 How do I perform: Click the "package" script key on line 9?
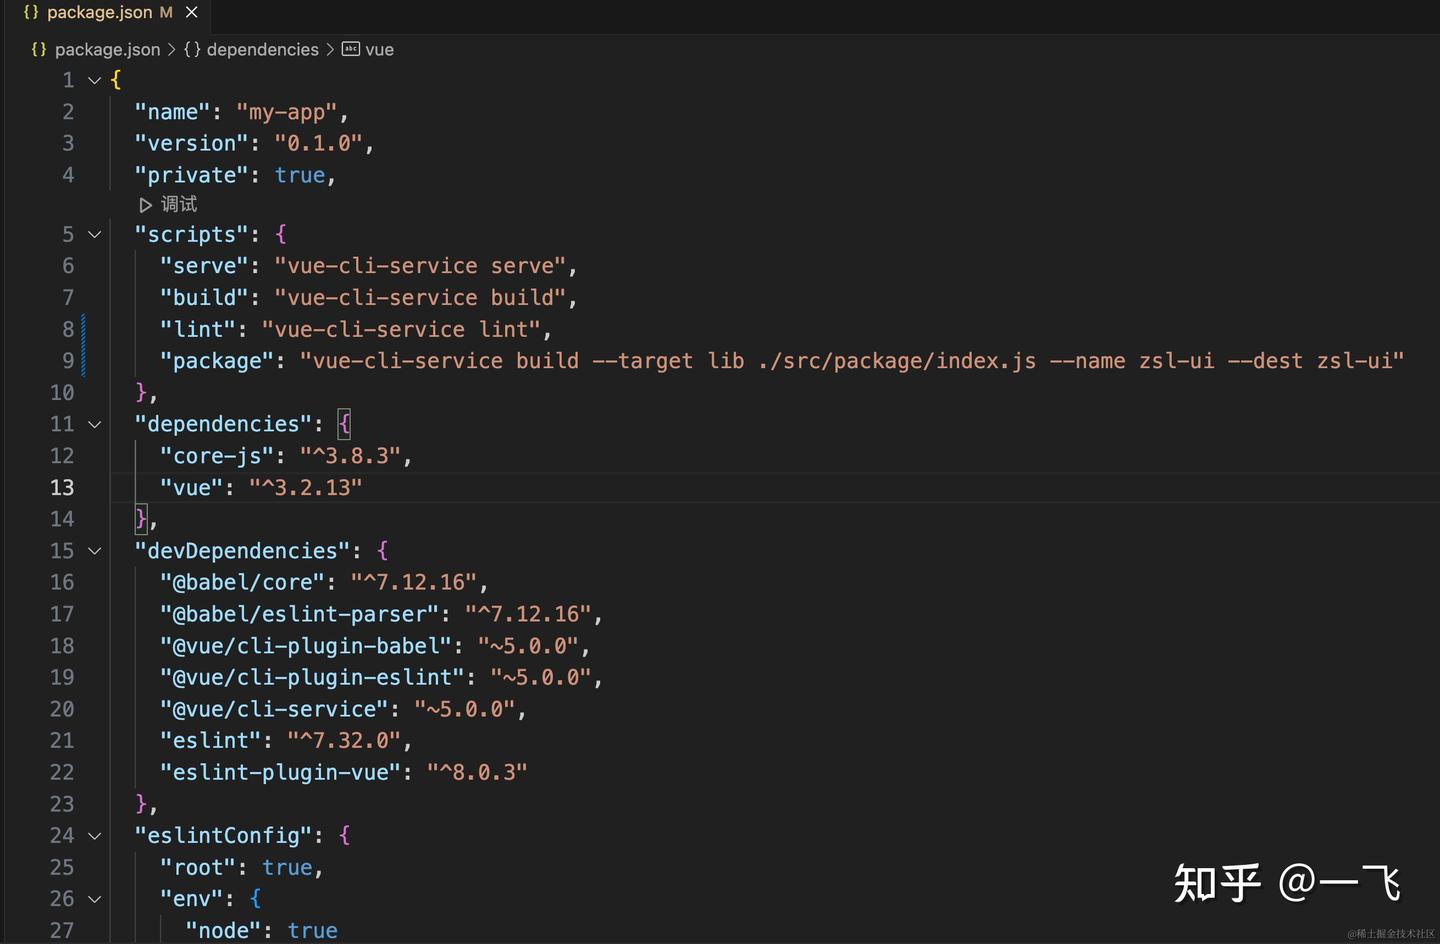(217, 361)
